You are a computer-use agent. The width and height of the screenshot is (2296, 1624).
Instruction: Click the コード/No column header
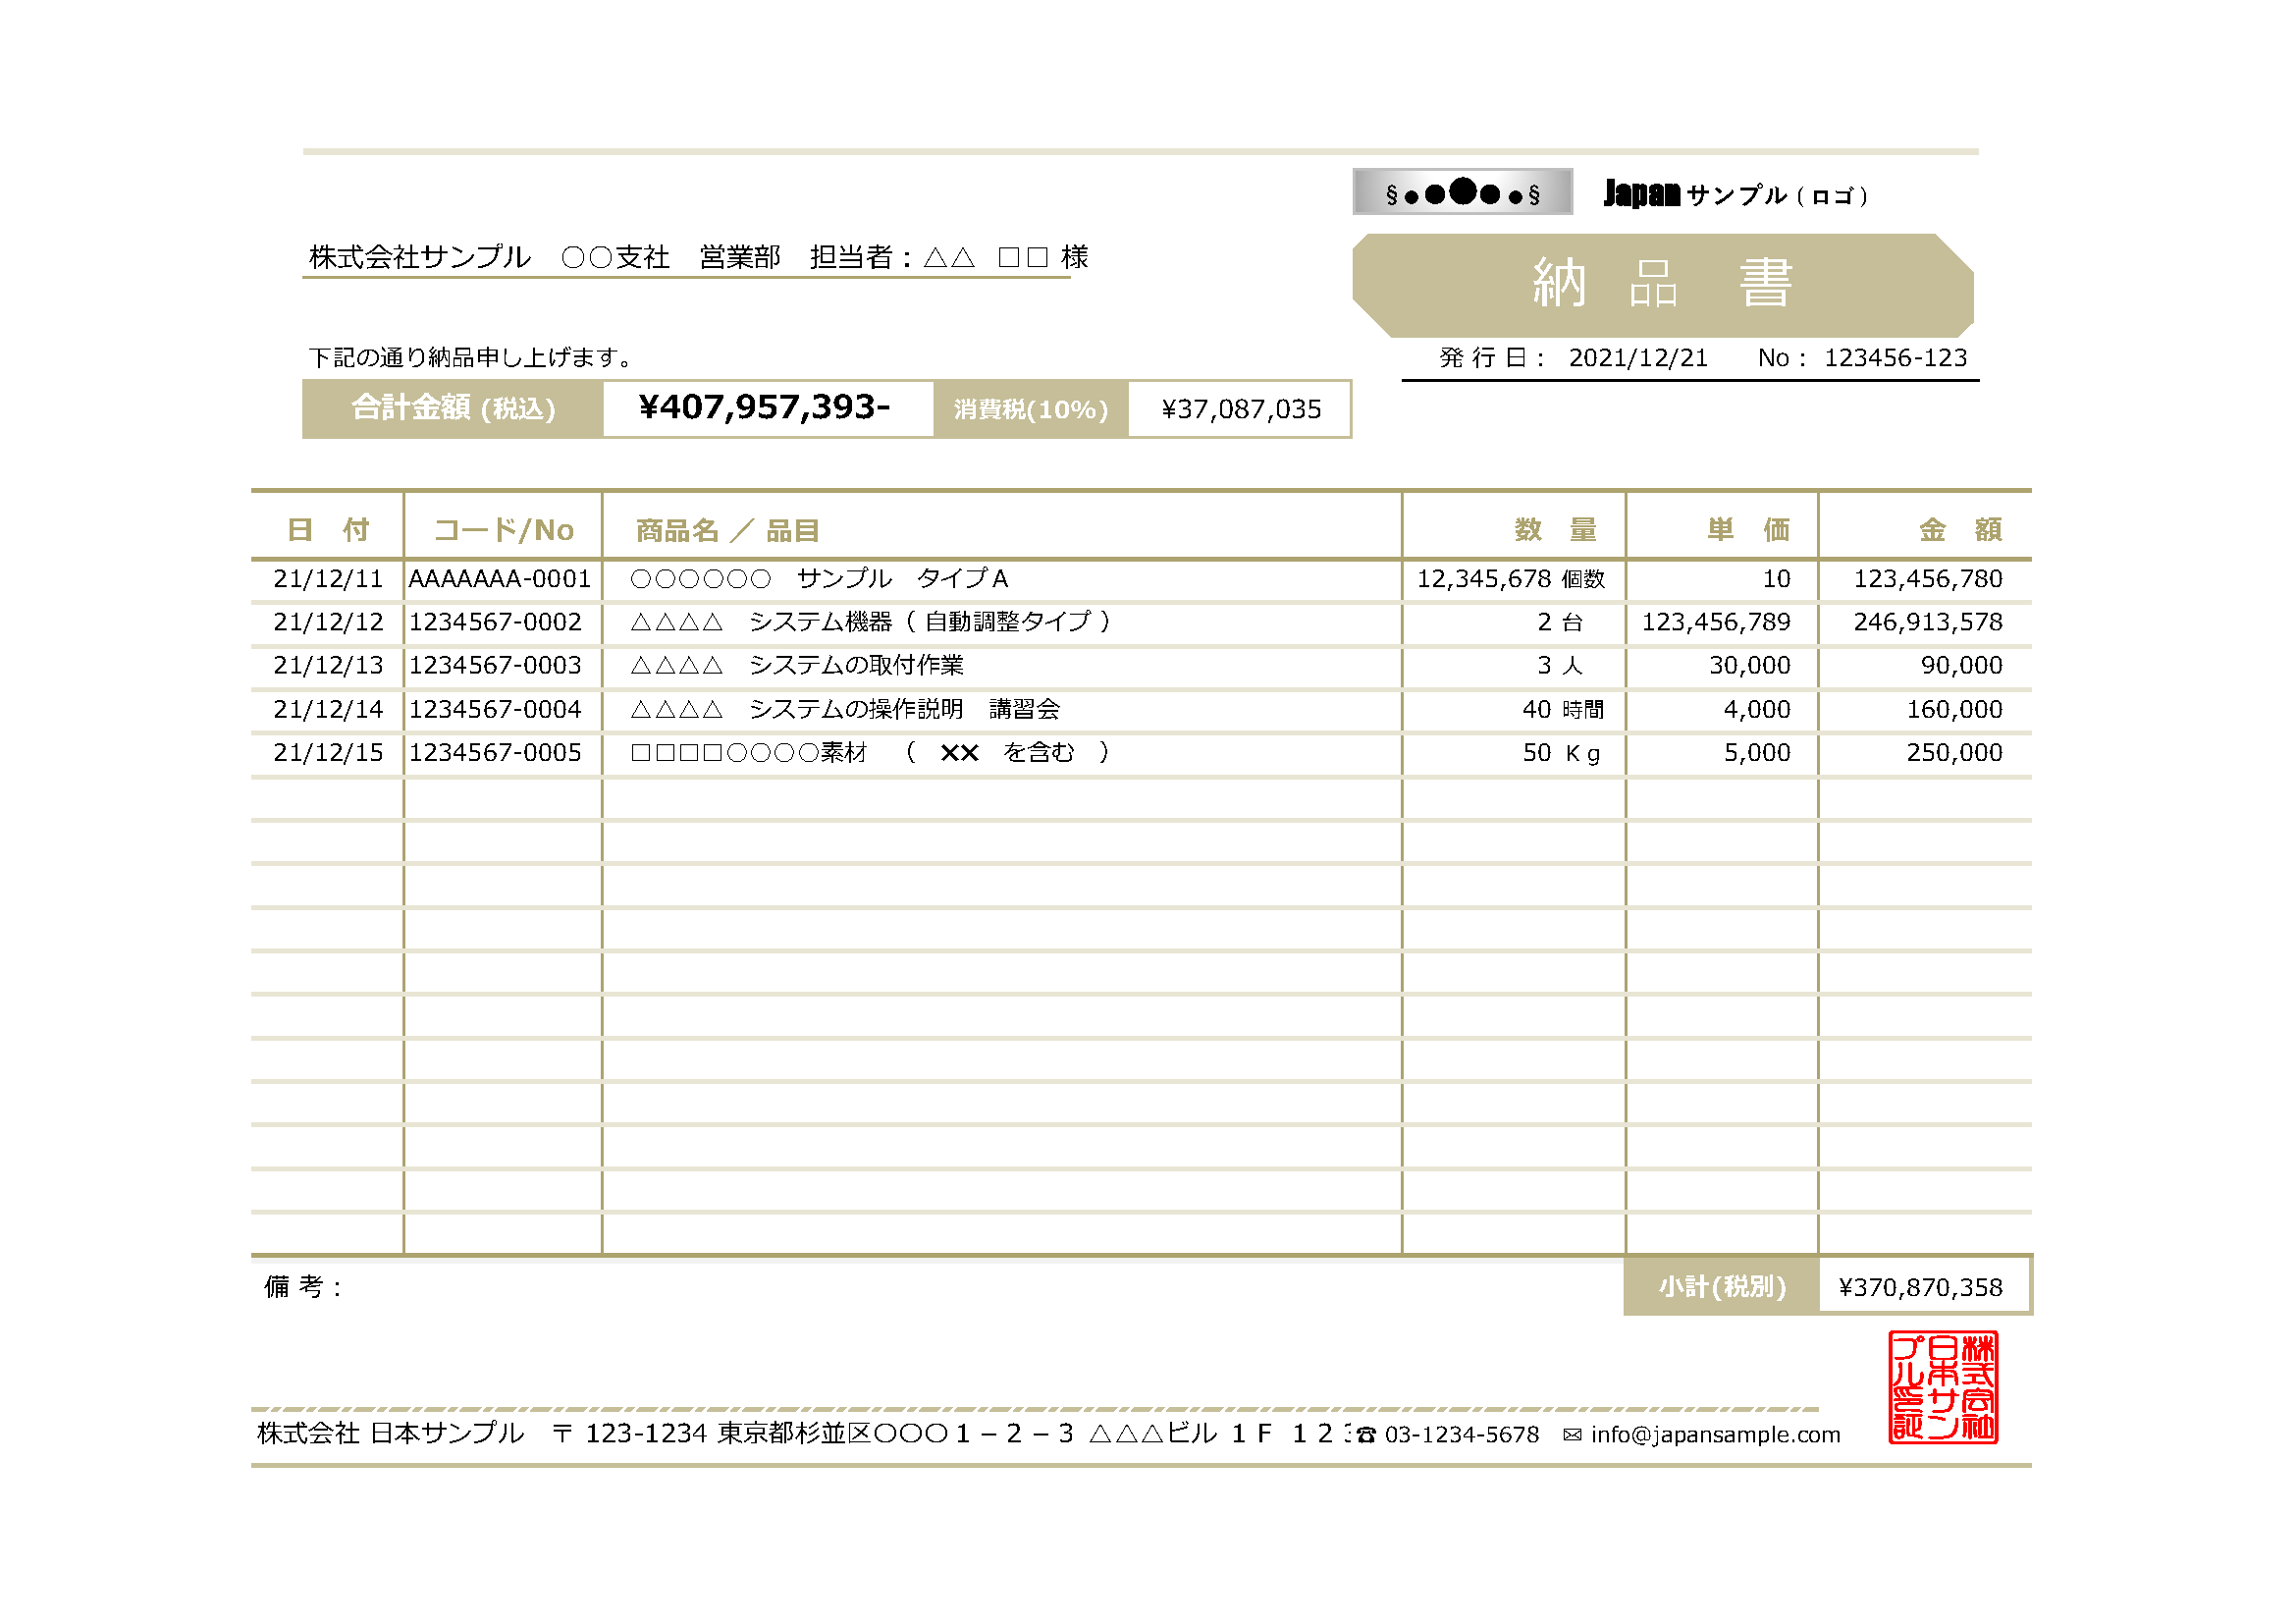click(x=503, y=530)
